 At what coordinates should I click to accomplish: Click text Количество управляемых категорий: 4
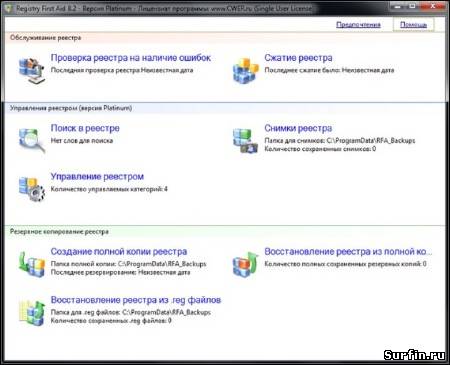tap(109, 189)
